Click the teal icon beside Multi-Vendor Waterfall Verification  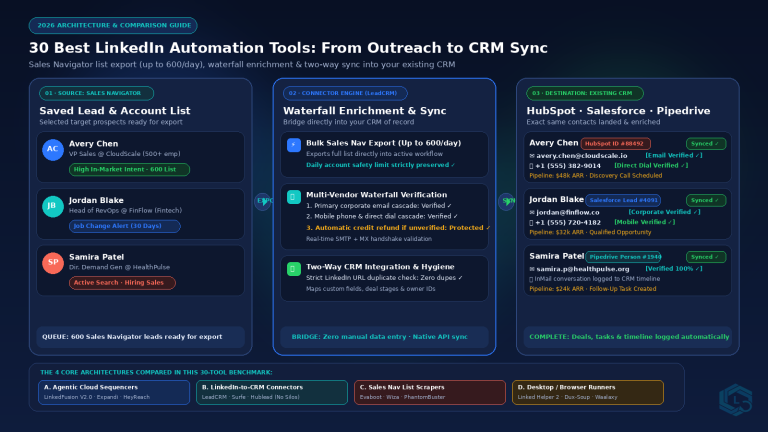[x=294, y=197]
